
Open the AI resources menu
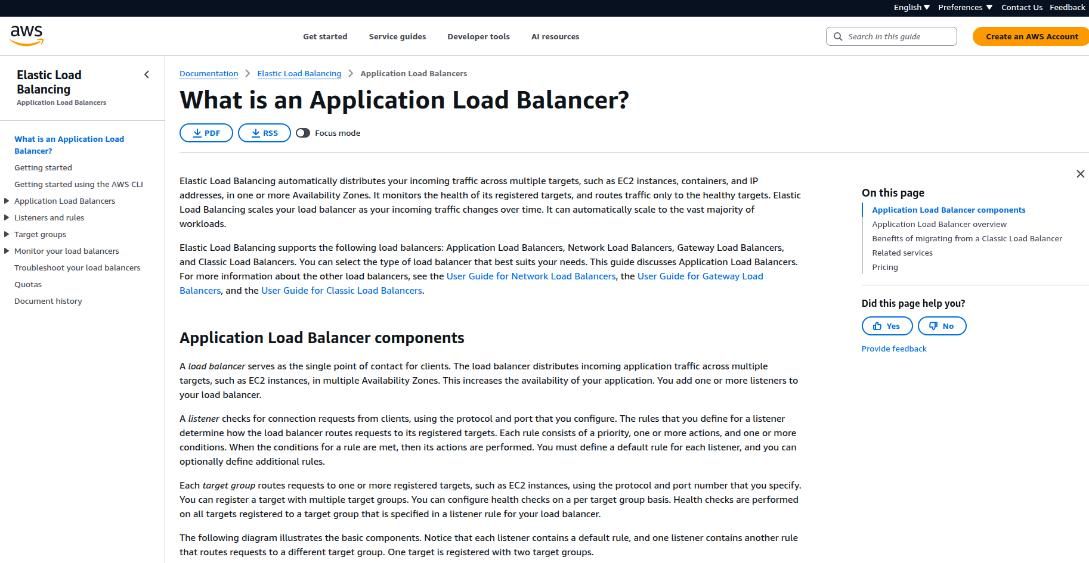tap(555, 37)
